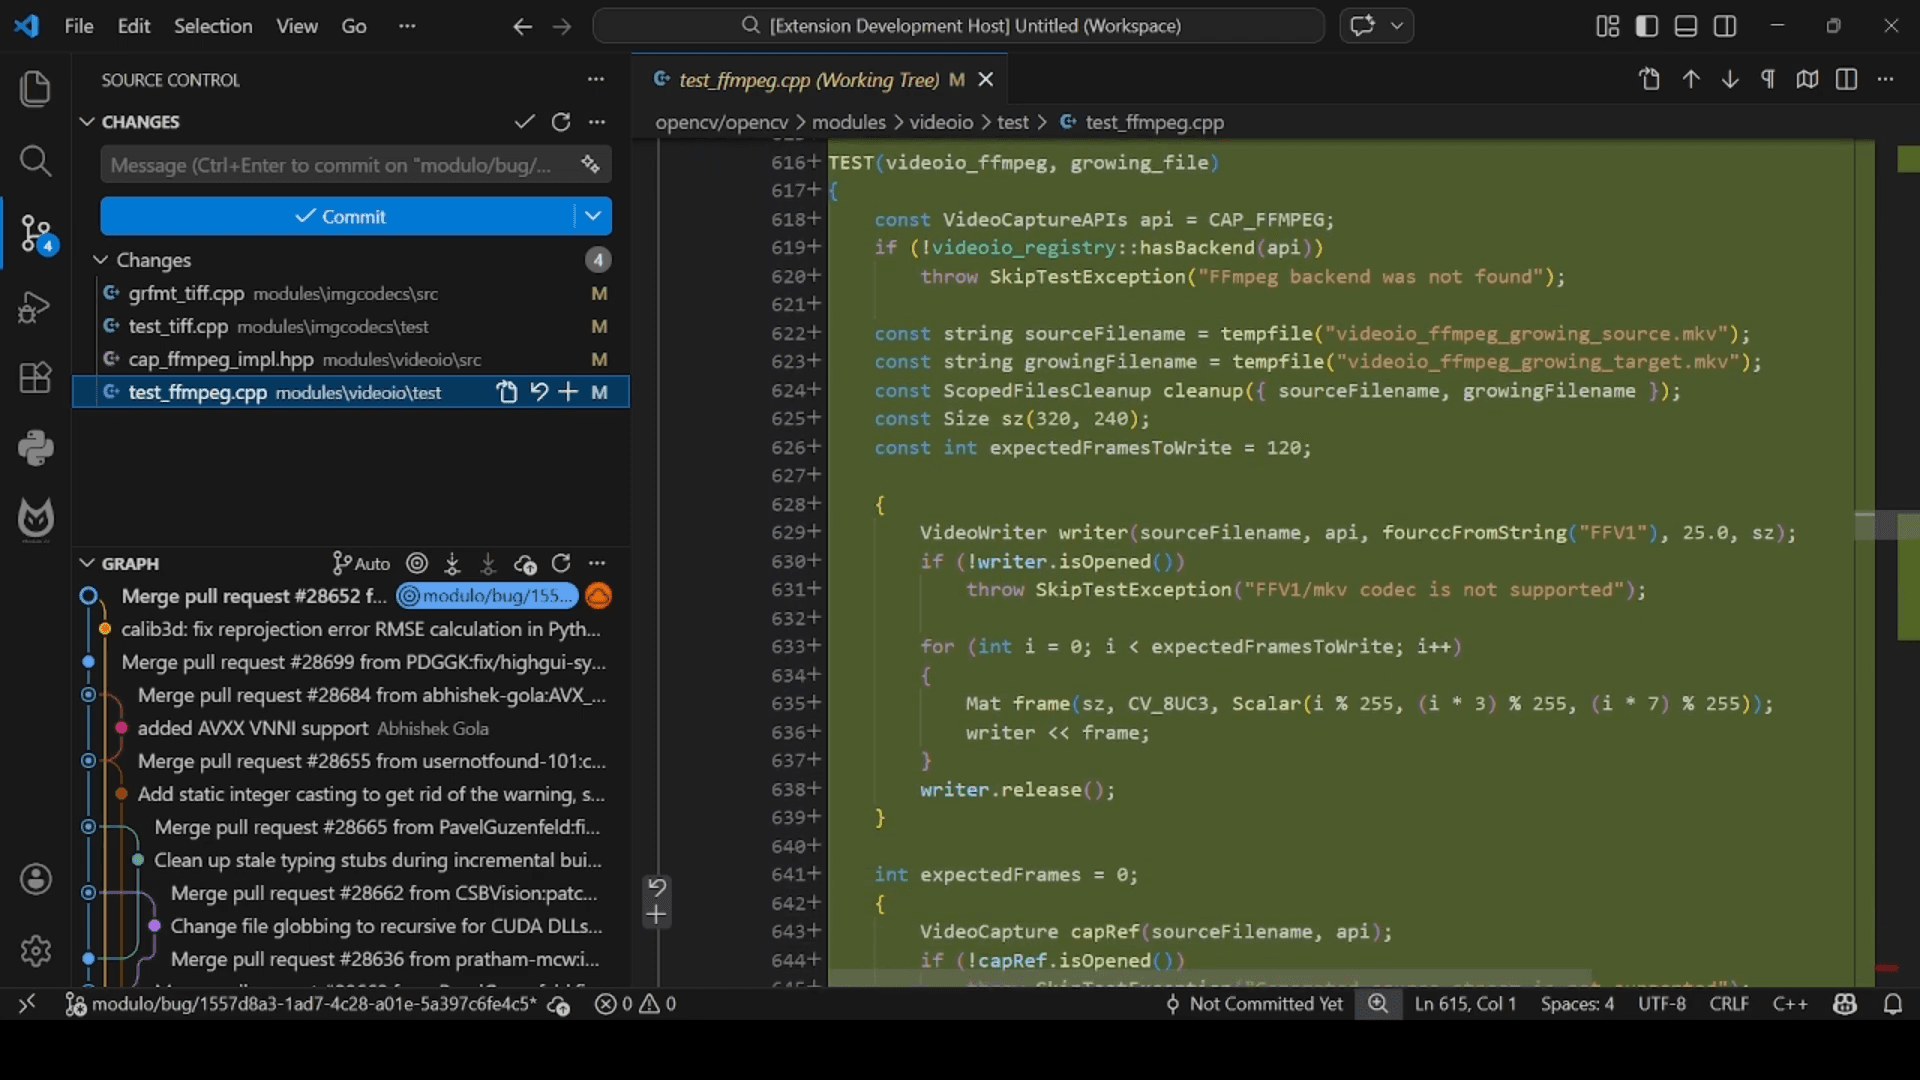Open the Copilot chat icon in title bar
The image size is (1920, 1080).
[1362, 26]
